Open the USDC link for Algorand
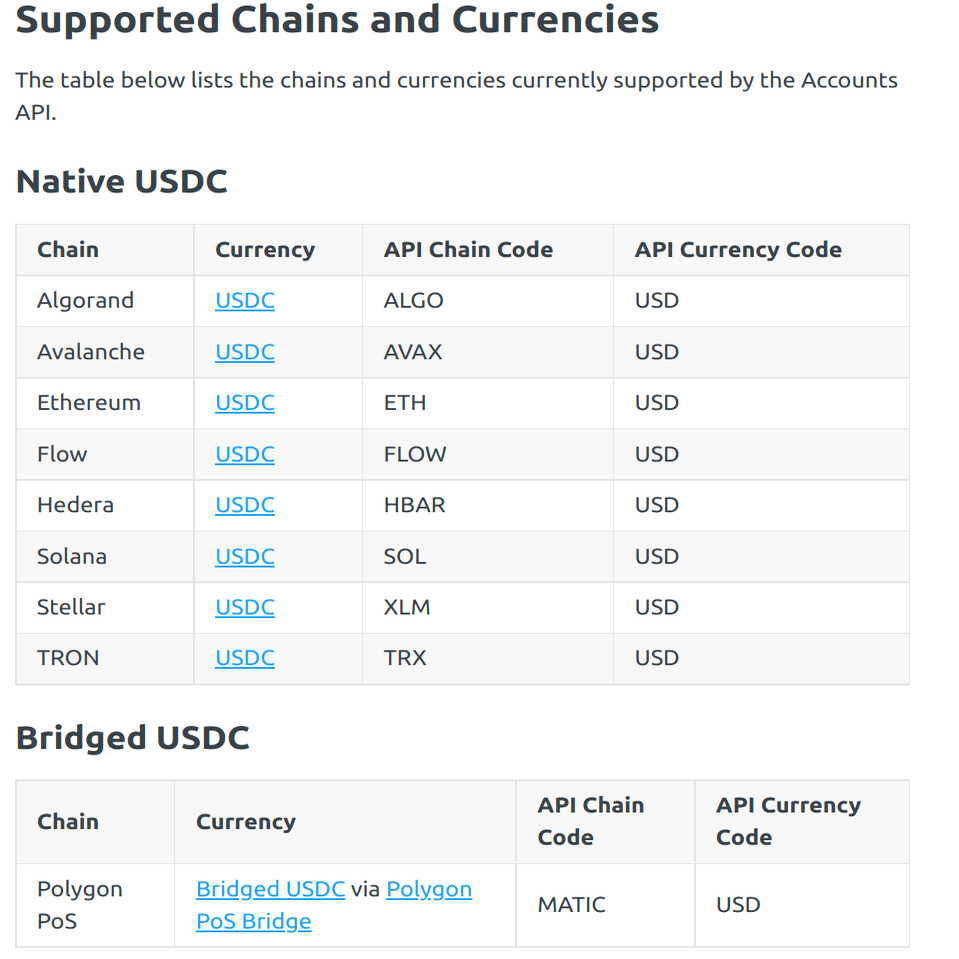Image resolution: width=959 pixels, height=959 pixels. [244, 301]
